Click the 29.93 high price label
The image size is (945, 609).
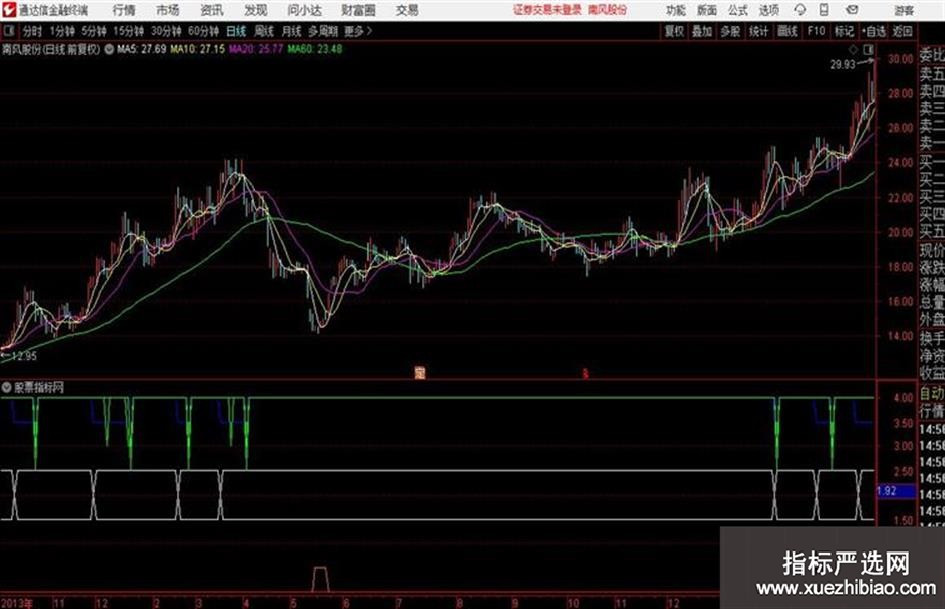[x=843, y=65]
